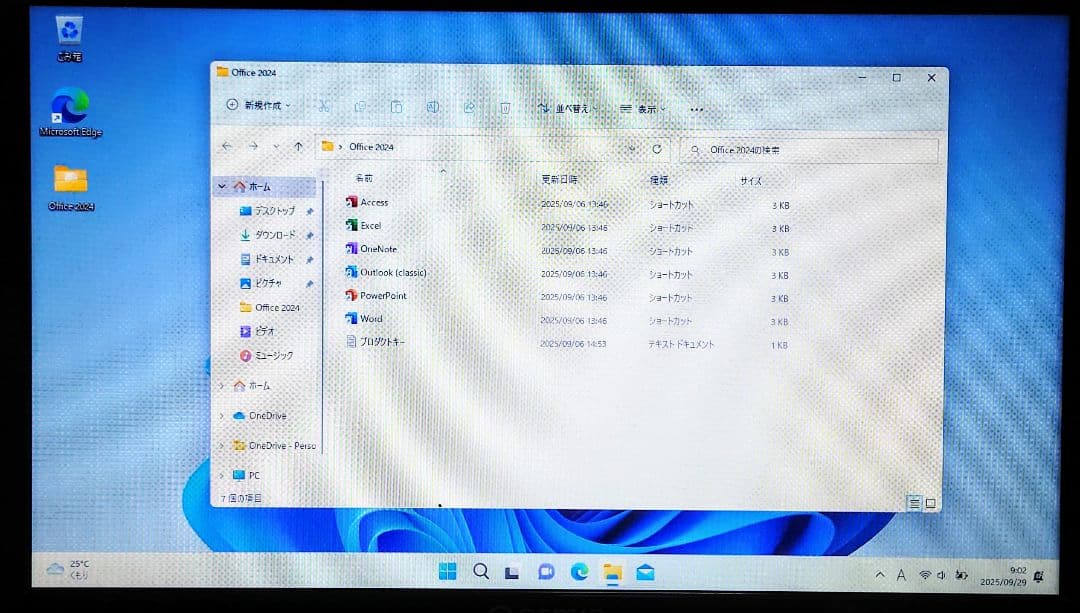
Task: Click the refresh icon in the address bar
Action: coord(658,146)
